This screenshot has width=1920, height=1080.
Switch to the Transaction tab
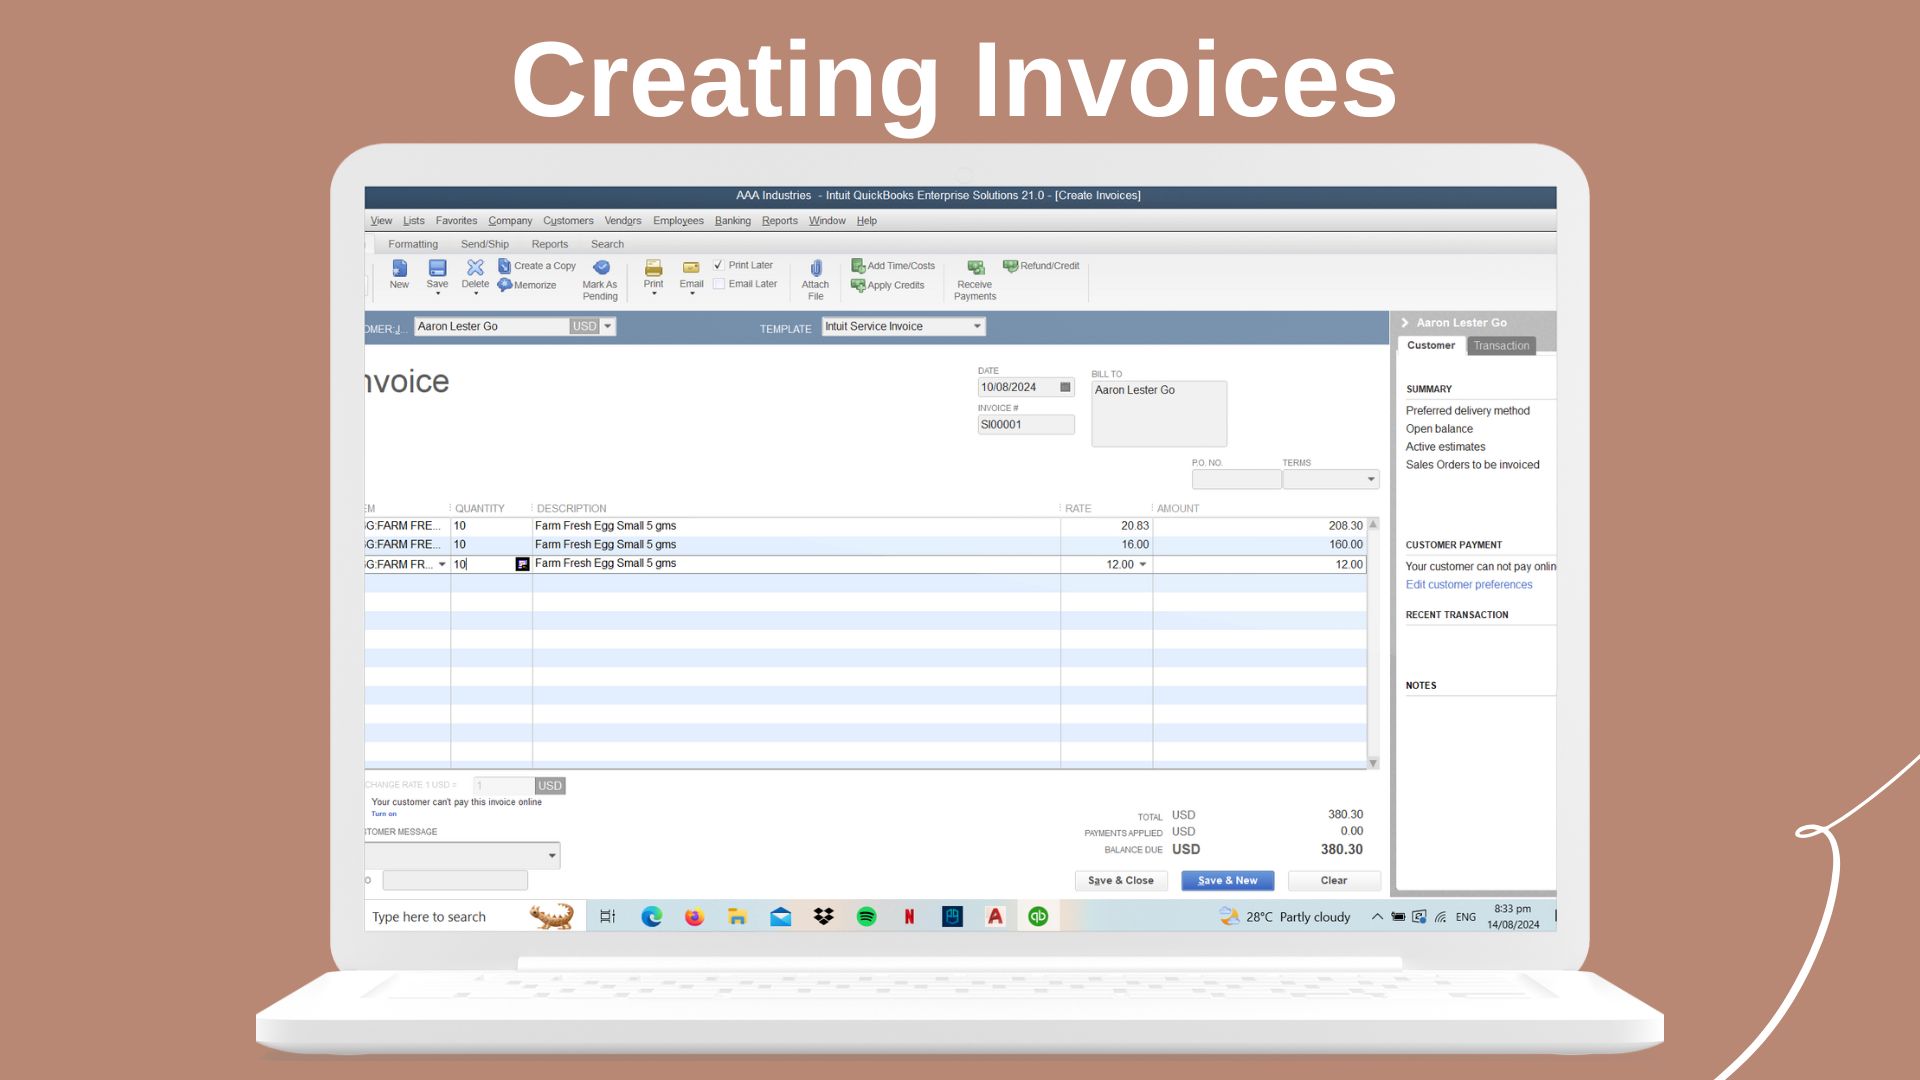[x=1500, y=346]
